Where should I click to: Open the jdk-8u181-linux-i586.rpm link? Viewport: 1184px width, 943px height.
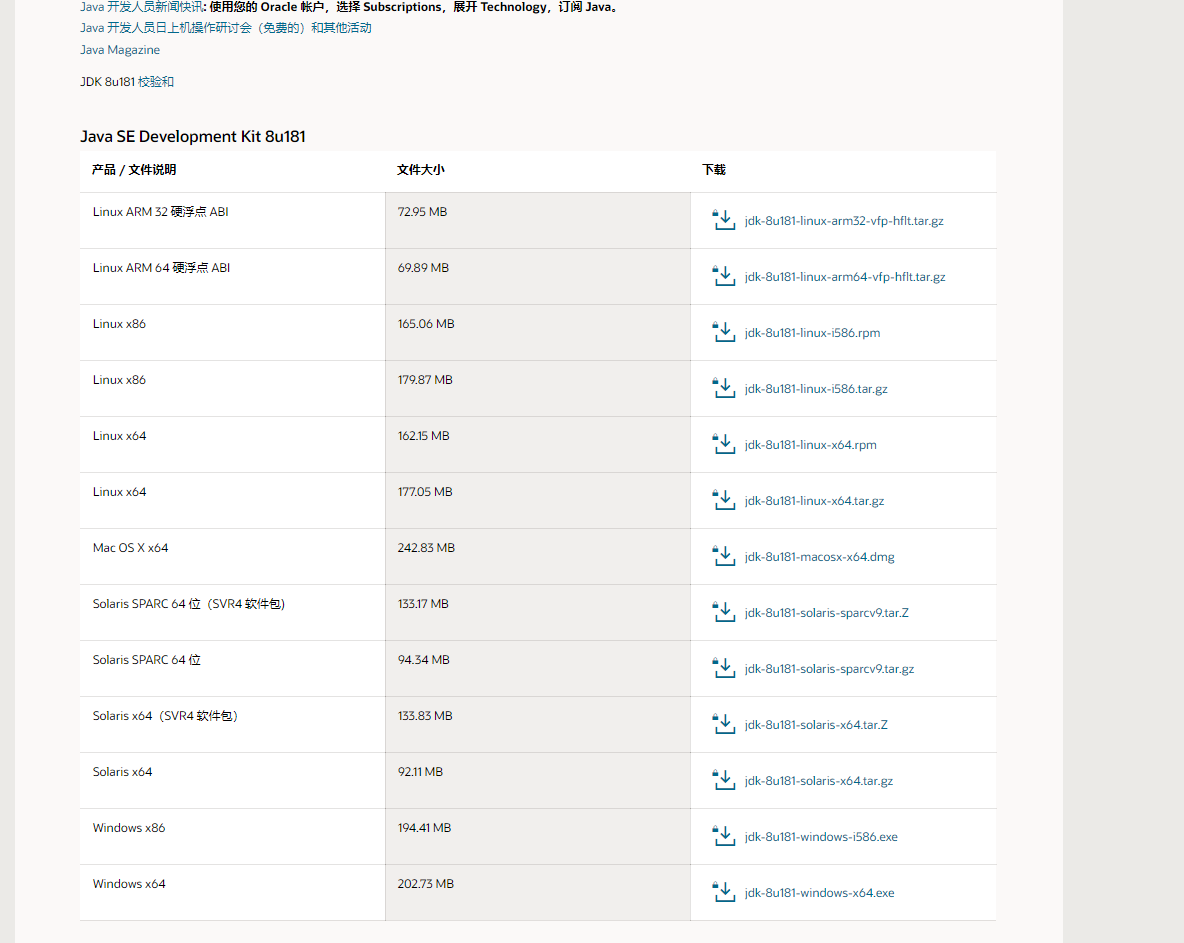coord(812,332)
